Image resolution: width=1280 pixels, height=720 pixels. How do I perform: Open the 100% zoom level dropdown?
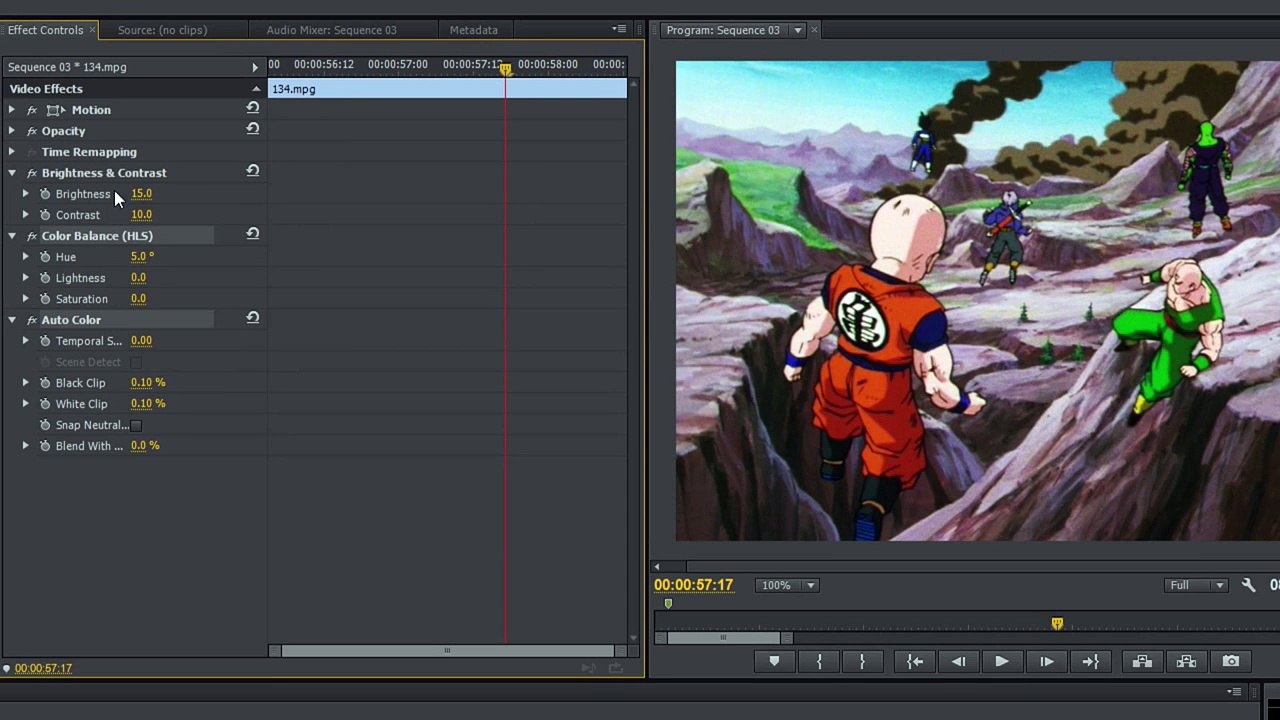coord(789,585)
